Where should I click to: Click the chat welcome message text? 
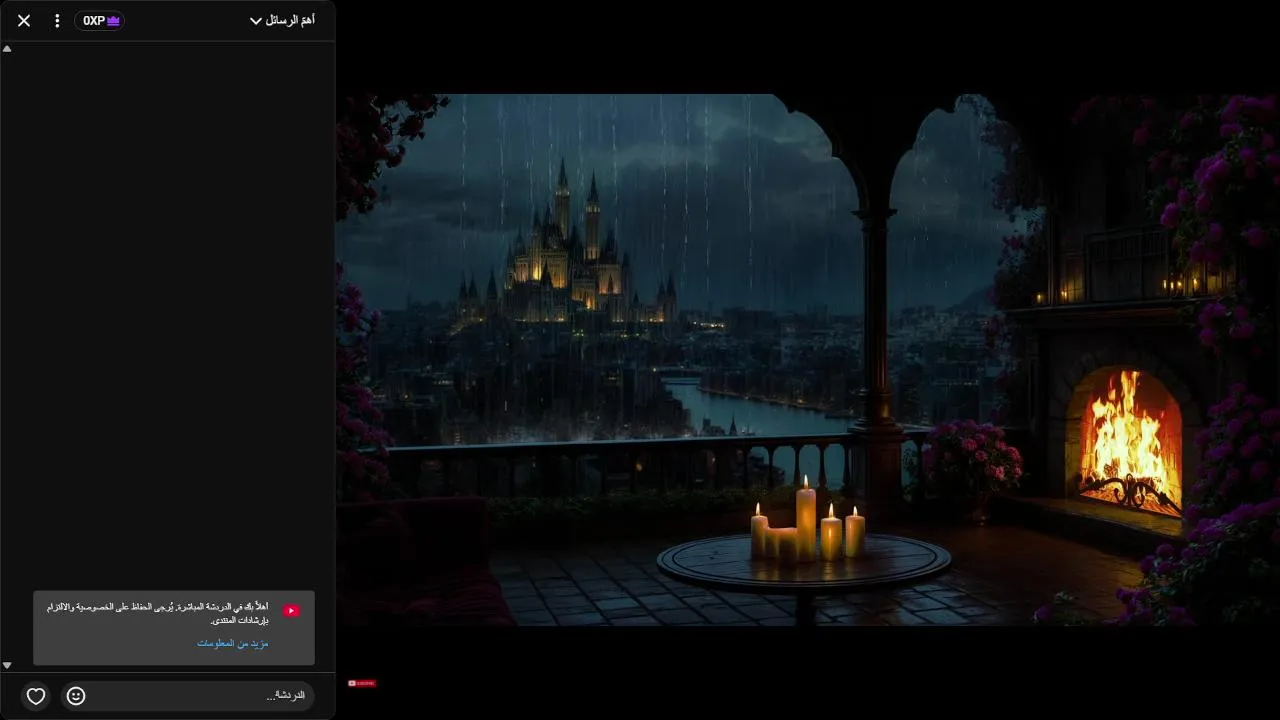tap(158, 613)
